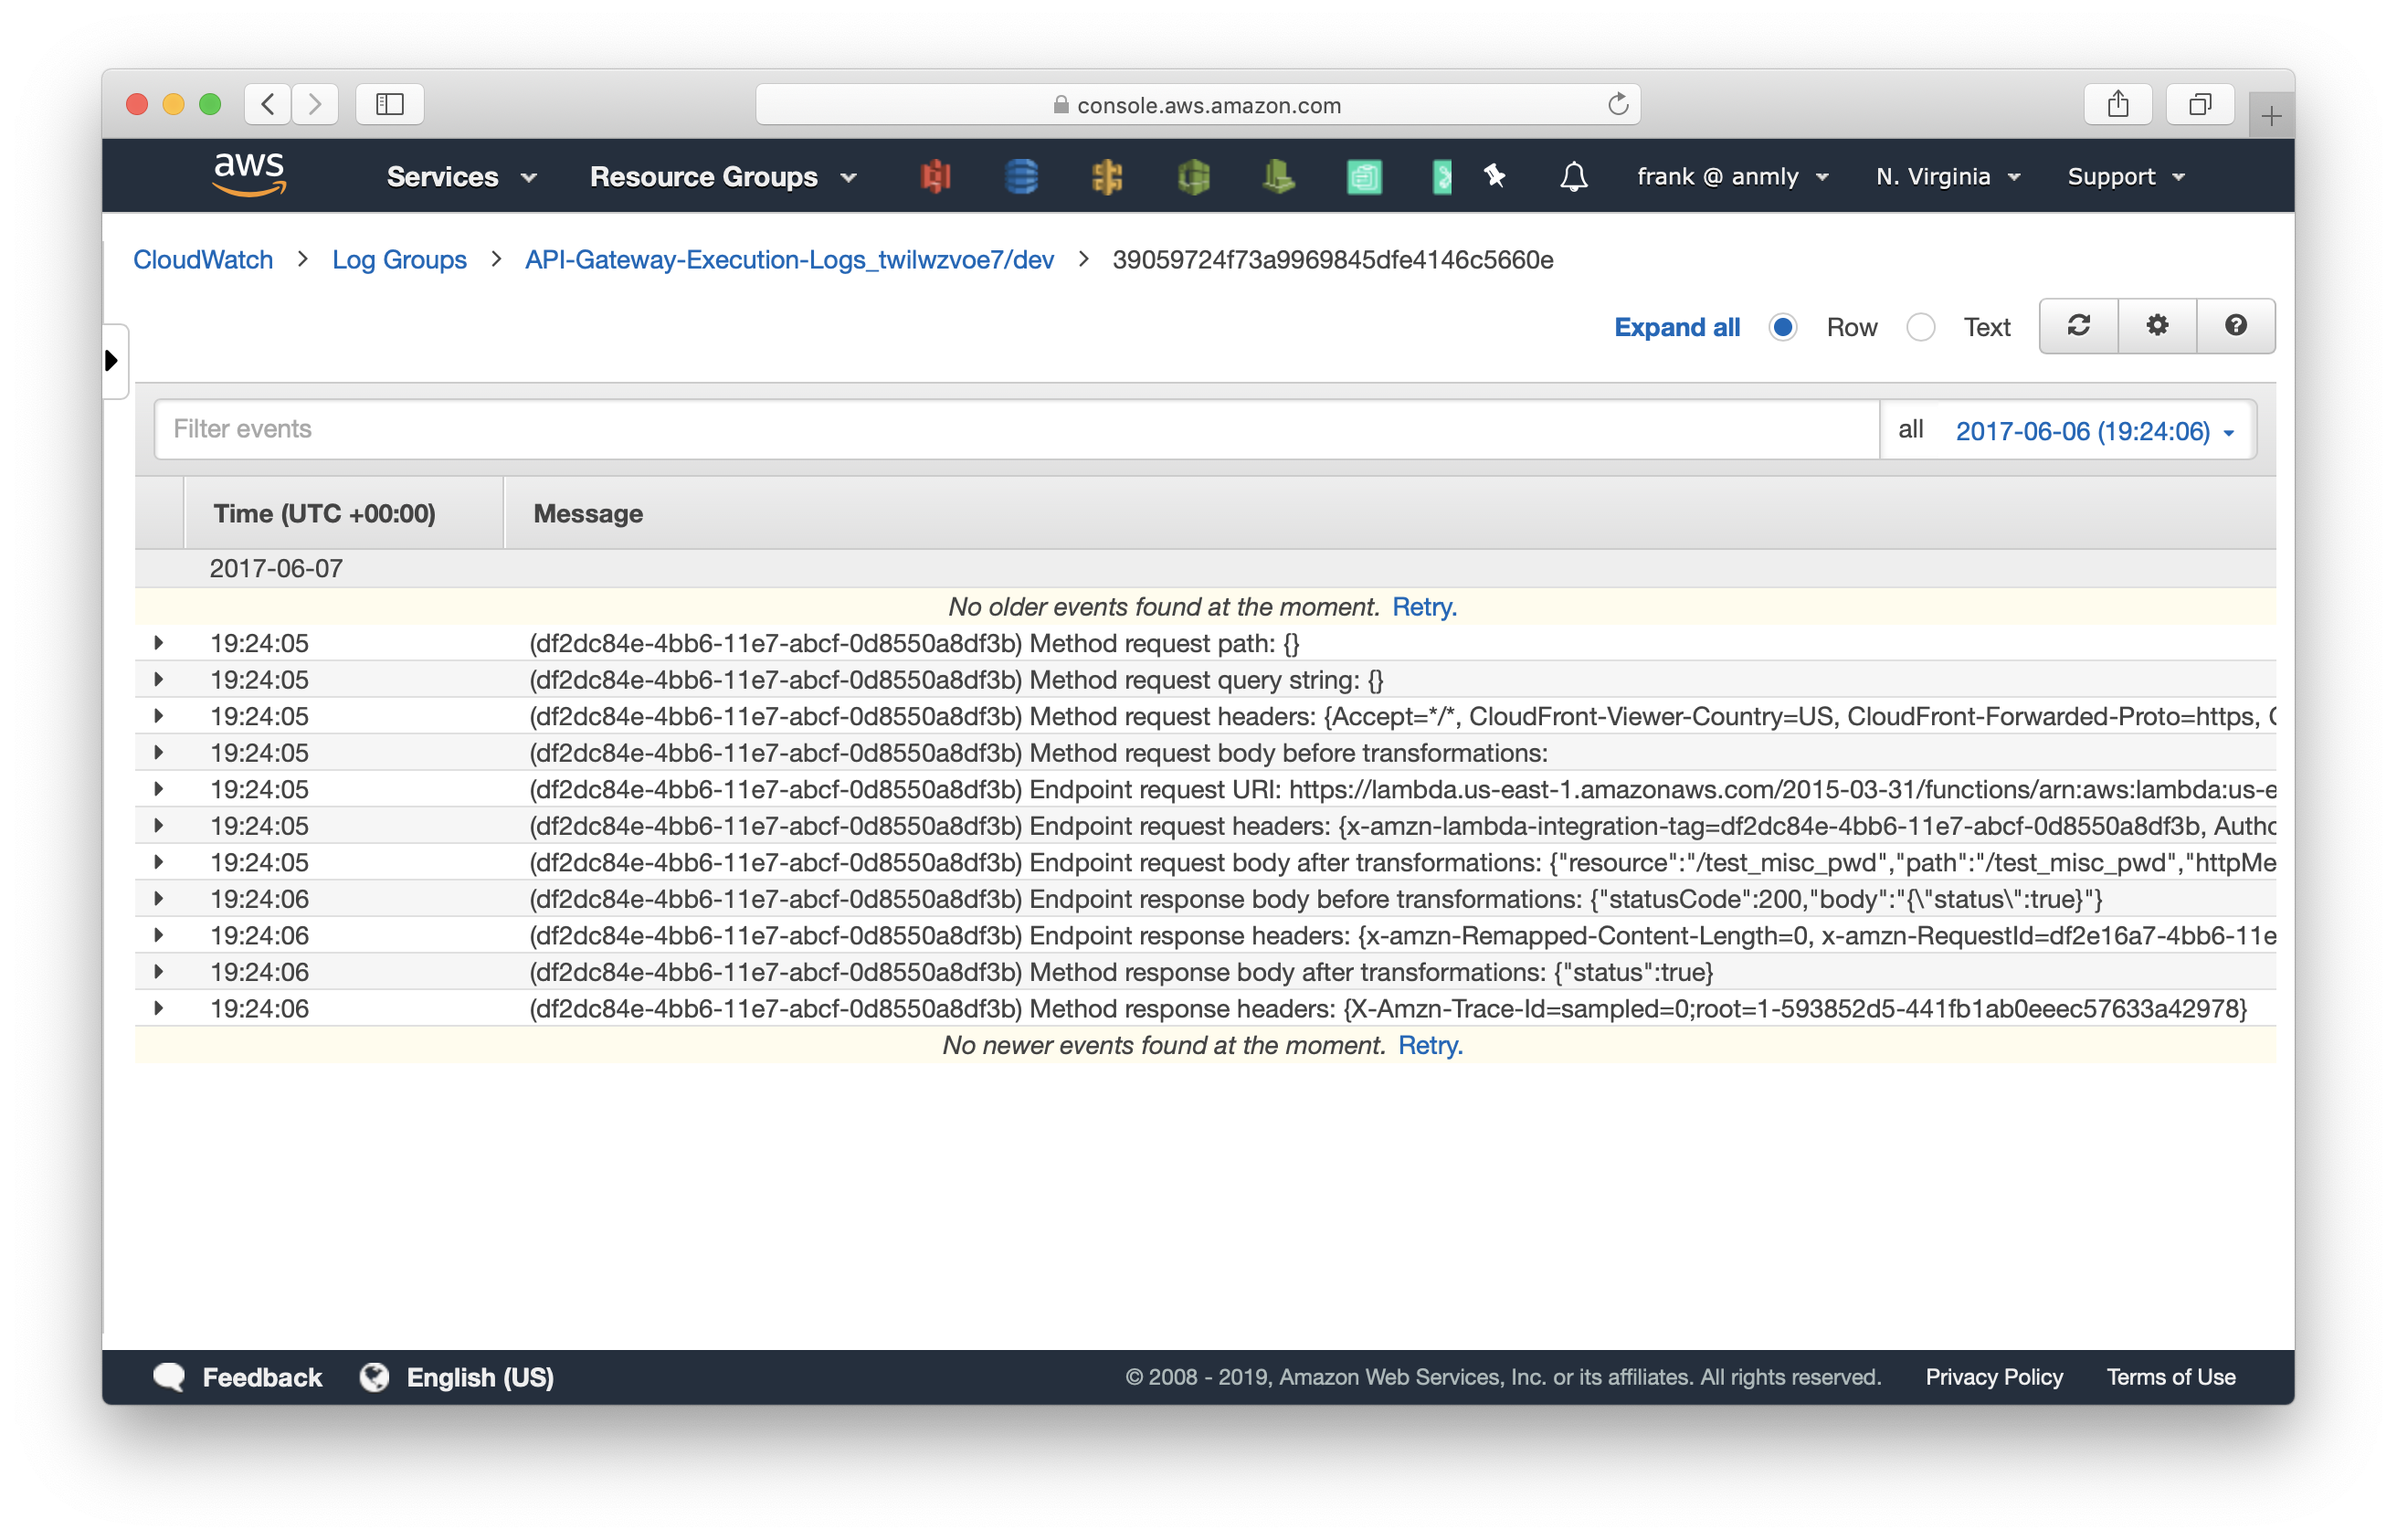This screenshot has height=1540, width=2397.
Task: Click the N. Virginia region dropdown
Action: tap(1947, 174)
